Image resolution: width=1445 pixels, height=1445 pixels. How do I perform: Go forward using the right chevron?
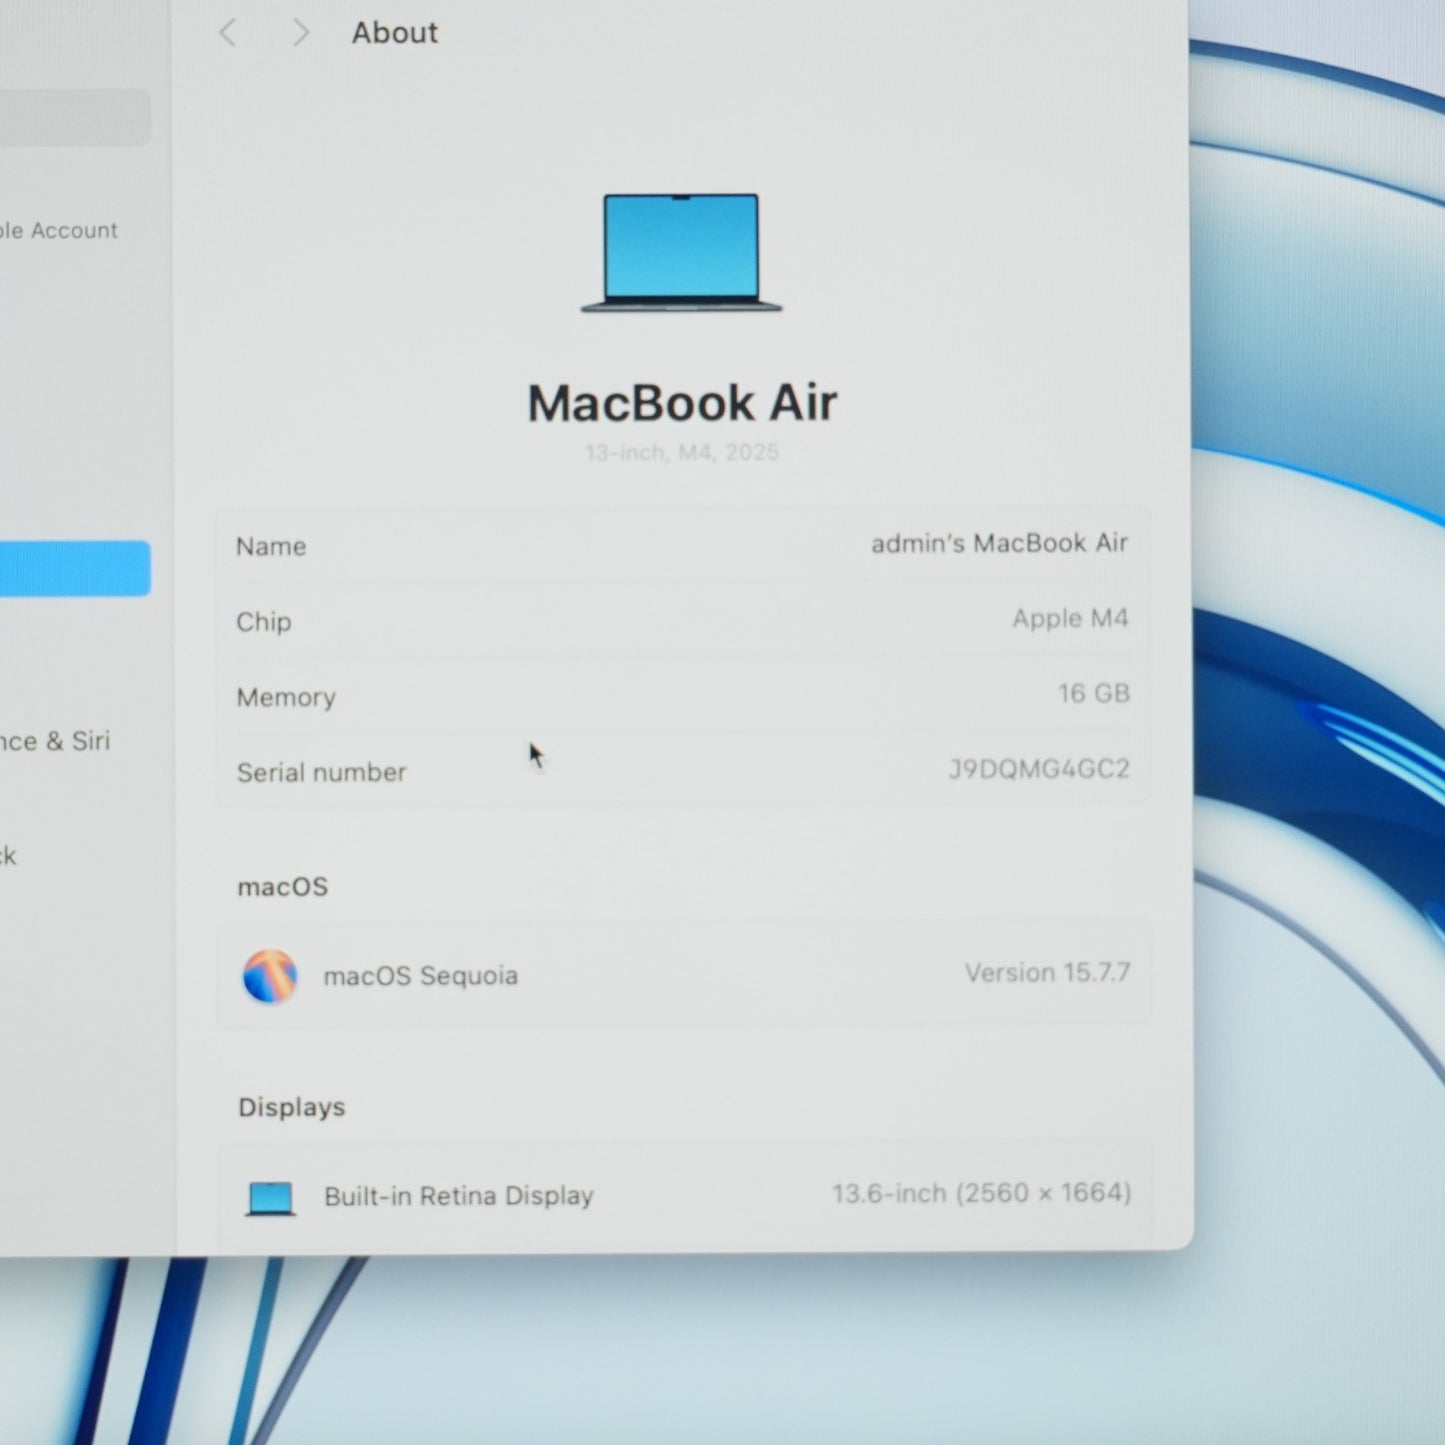[300, 33]
